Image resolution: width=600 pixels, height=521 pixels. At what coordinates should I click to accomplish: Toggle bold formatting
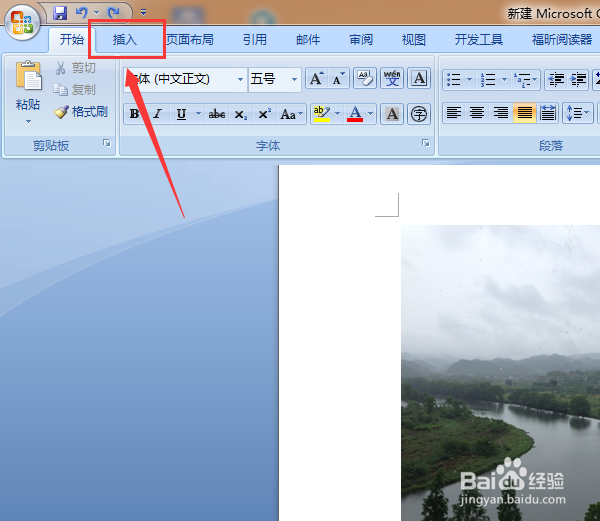(135, 114)
